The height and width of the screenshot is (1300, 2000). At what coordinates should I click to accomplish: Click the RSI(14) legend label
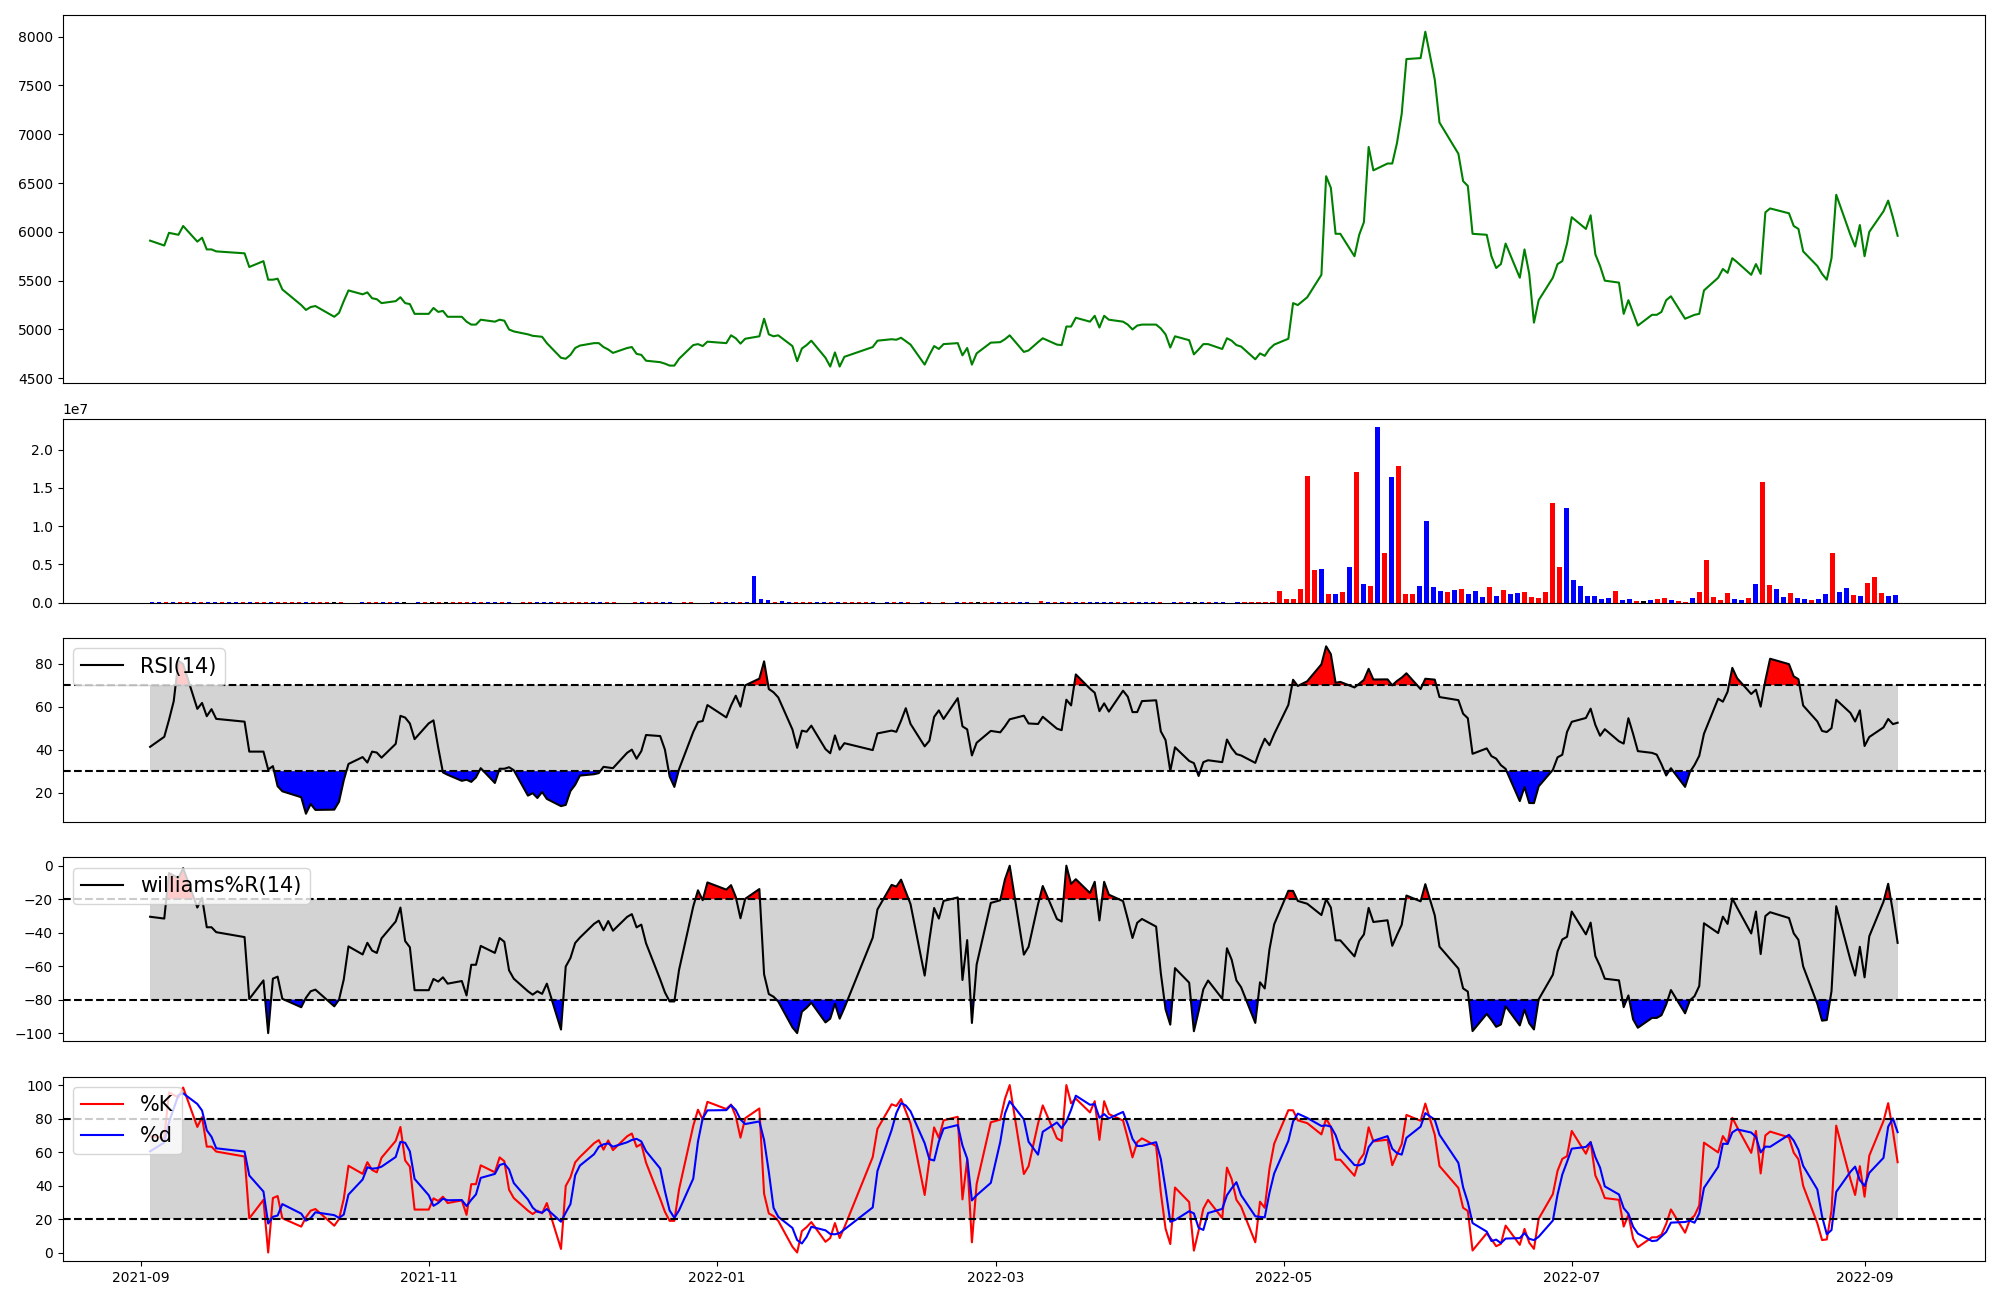(x=177, y=666)
